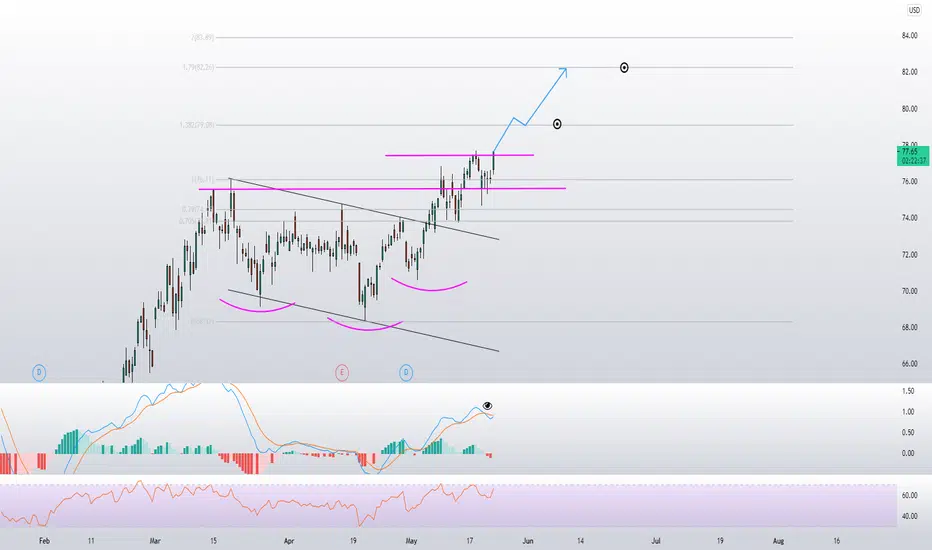Select target circle on the 82.26 Fib line

coord(624,68)
